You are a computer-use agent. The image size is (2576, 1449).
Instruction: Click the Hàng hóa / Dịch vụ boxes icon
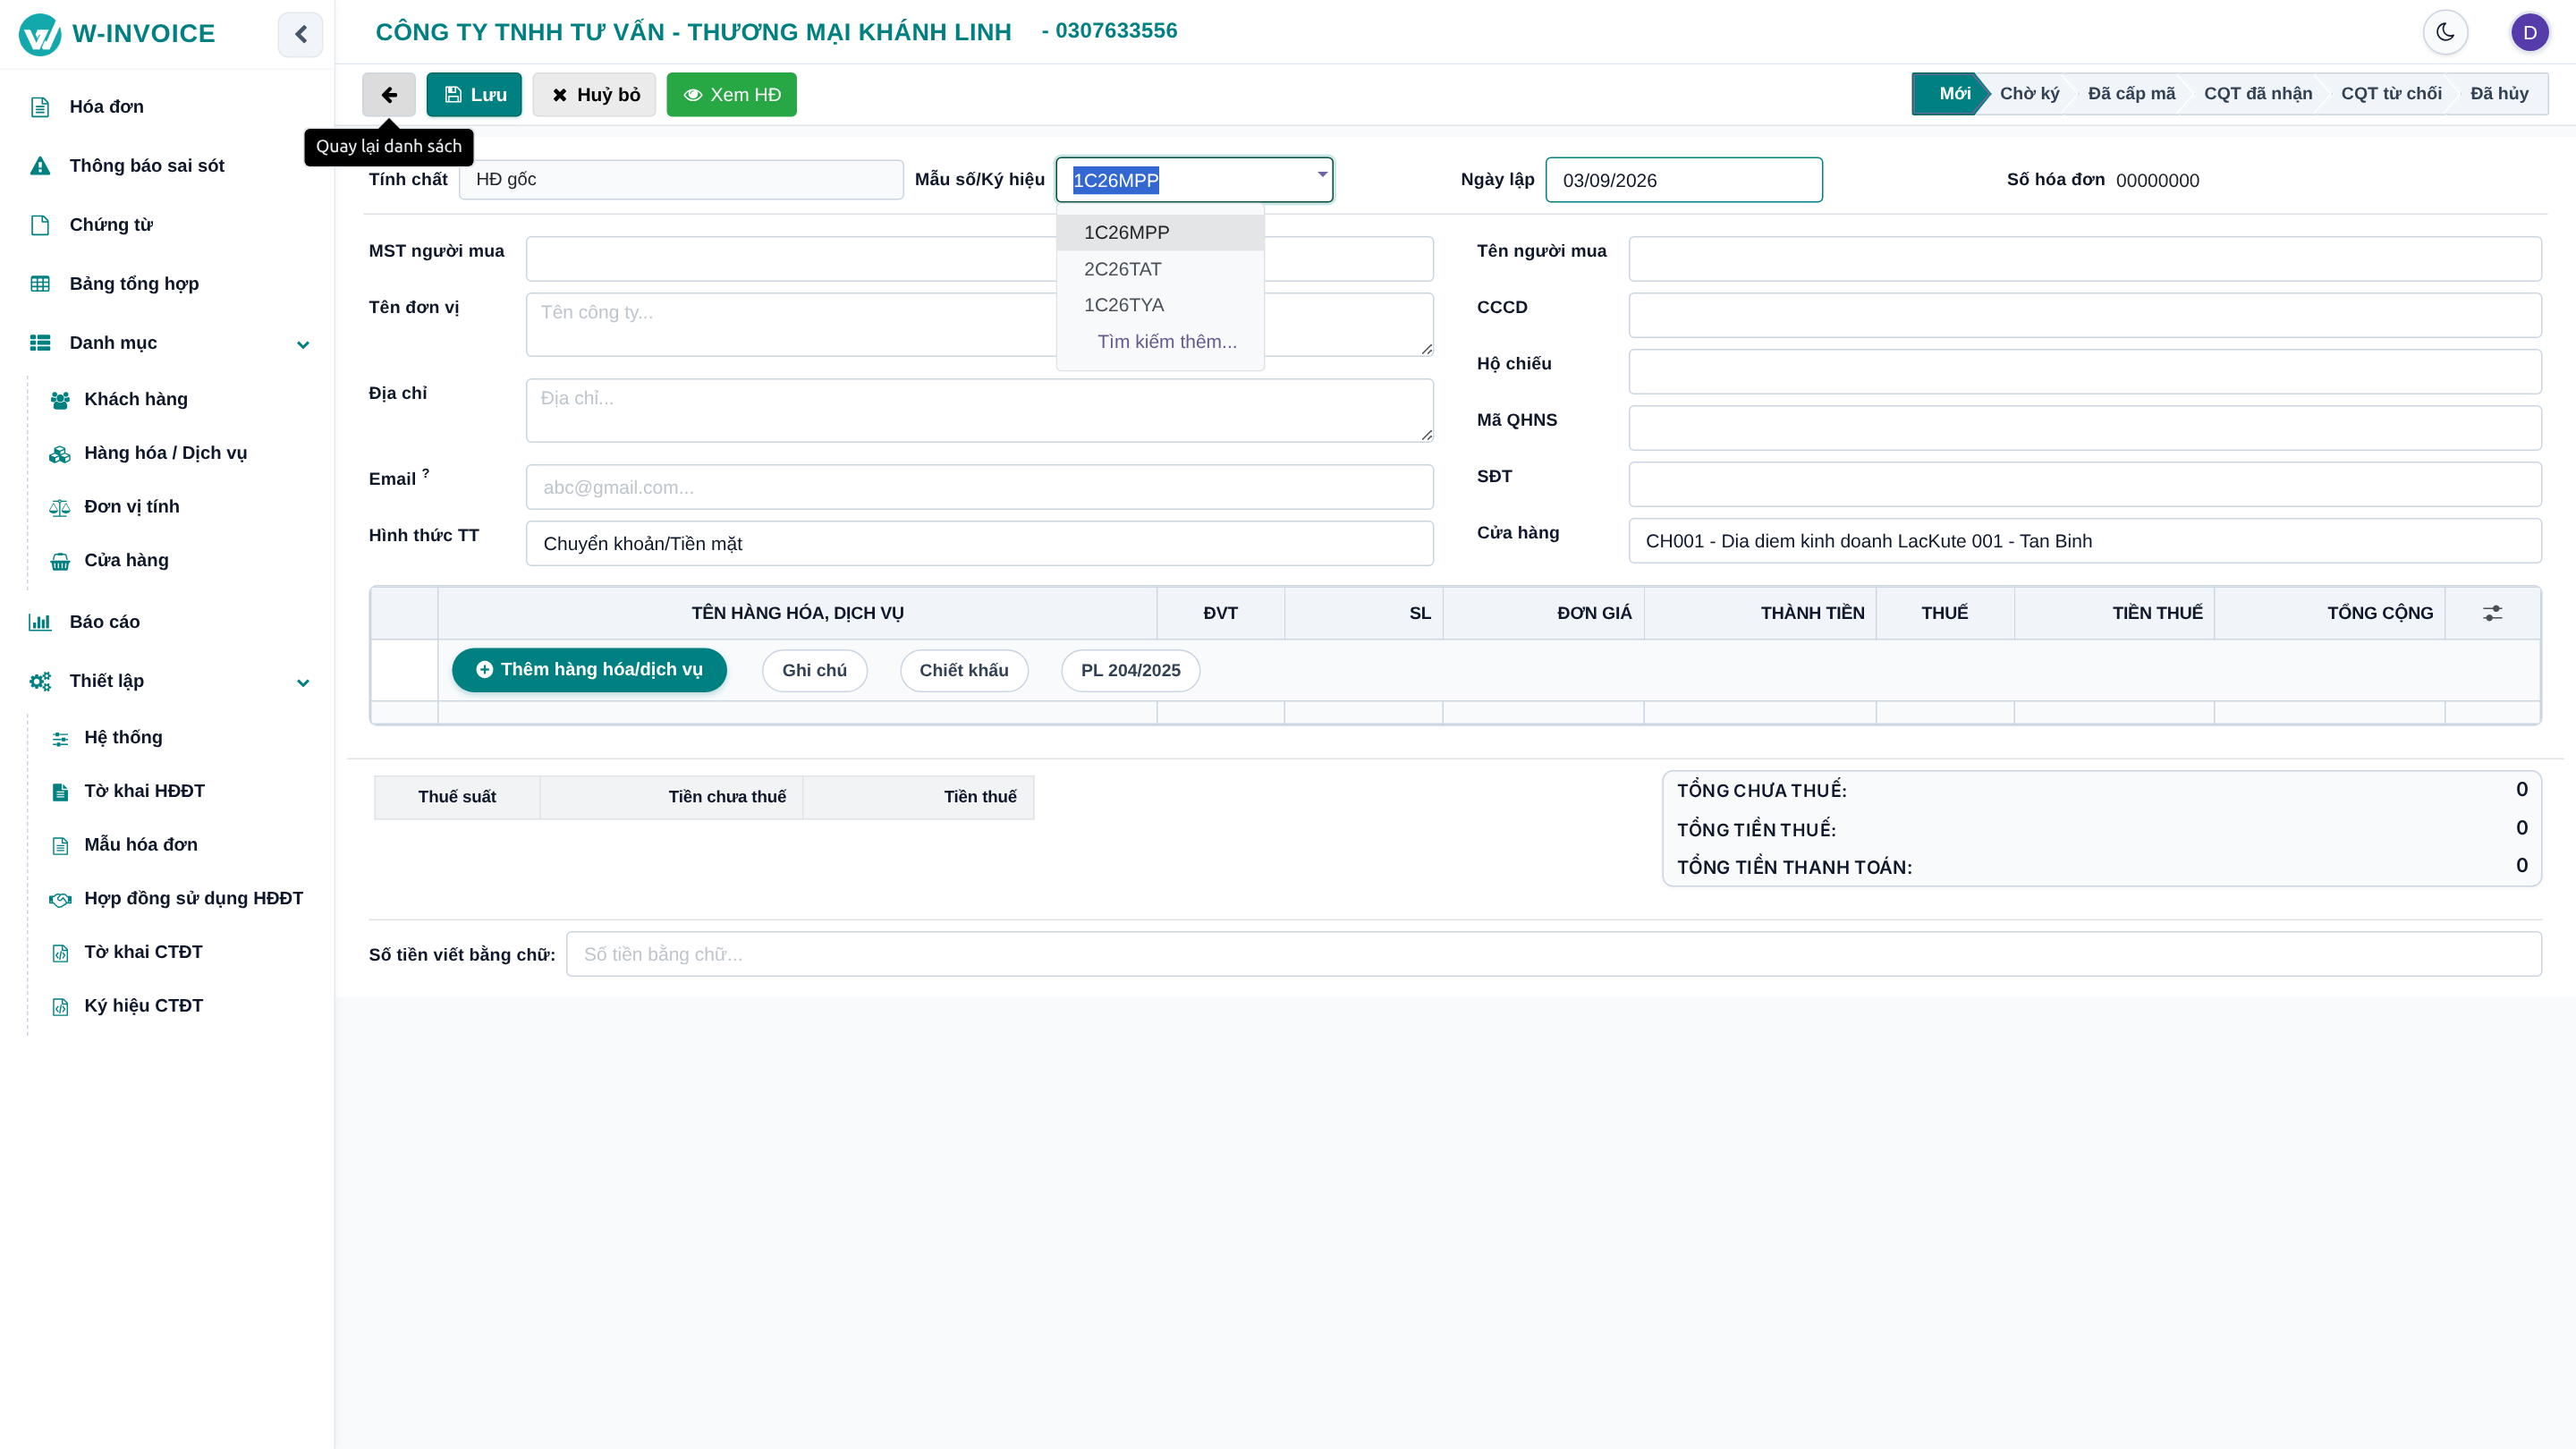tap(60, 454)
